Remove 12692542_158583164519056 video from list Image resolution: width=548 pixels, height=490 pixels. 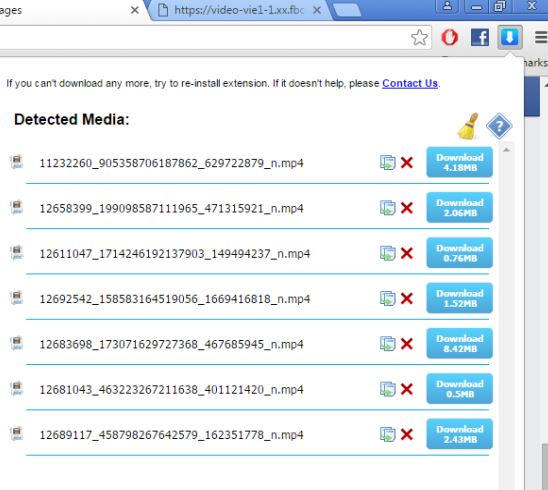(x=407, y=298)
